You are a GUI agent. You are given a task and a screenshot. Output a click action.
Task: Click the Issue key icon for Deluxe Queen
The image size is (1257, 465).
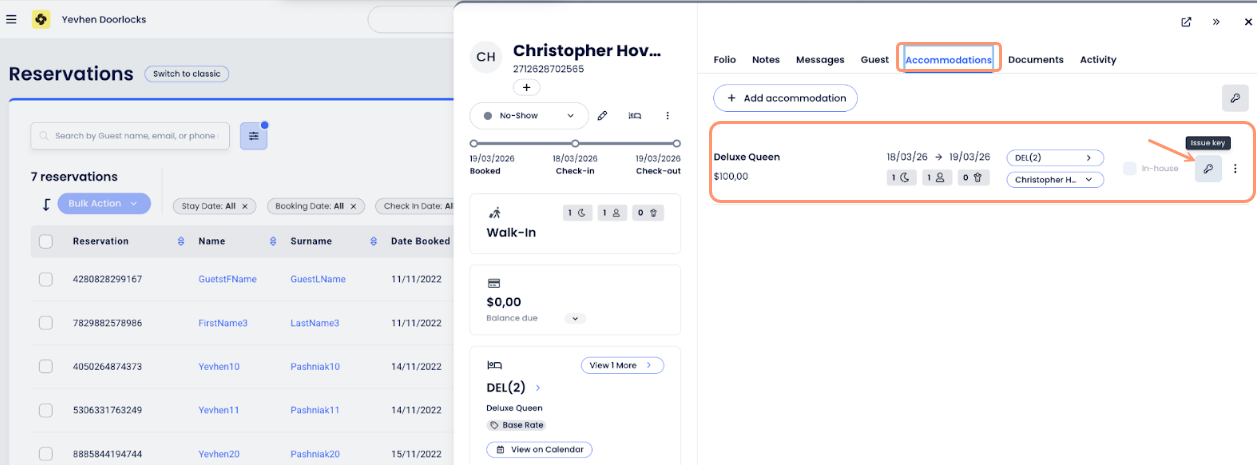pyautogui.click(x=1208, y=169)
